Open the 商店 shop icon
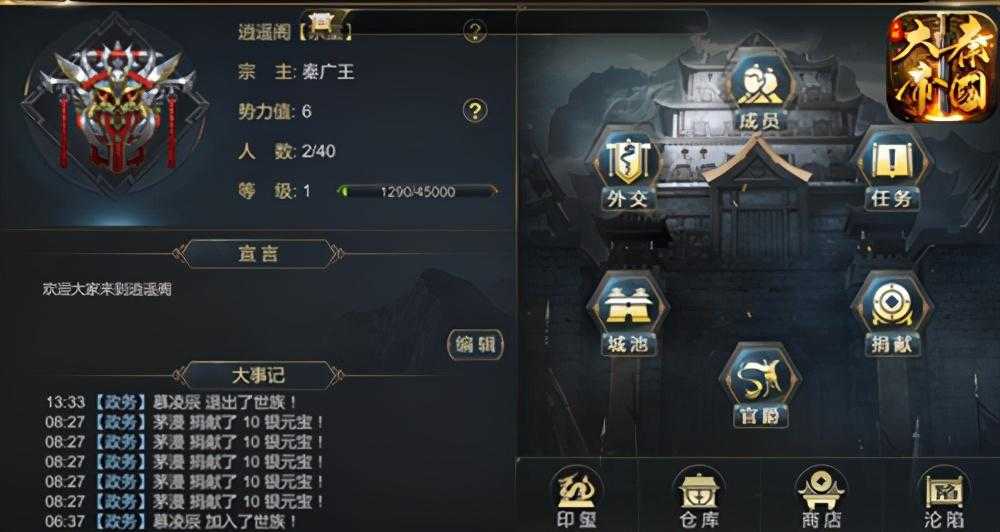 tap(821, 499)
